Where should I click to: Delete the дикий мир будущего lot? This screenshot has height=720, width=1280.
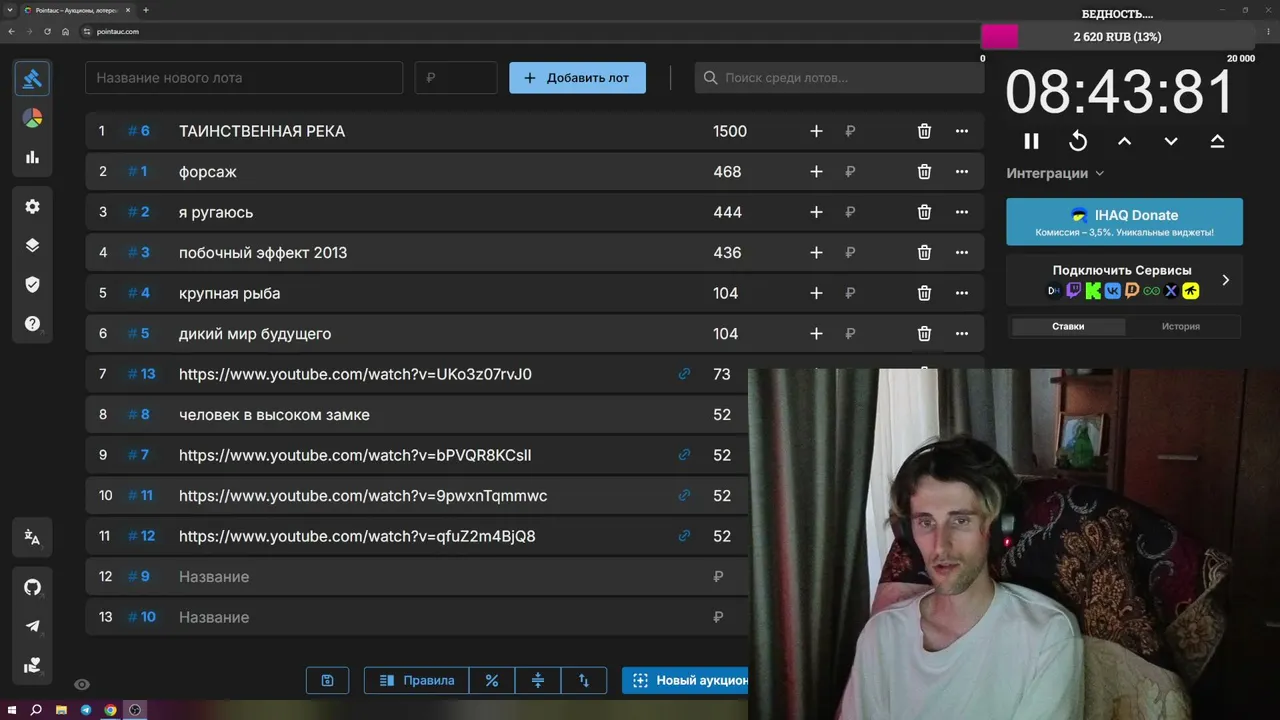click(x=924, y=334)
